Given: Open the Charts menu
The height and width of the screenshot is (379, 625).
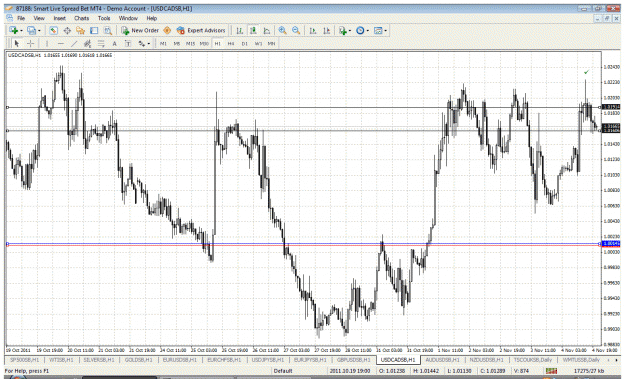Looking at the screenshot, I should 82,18.
